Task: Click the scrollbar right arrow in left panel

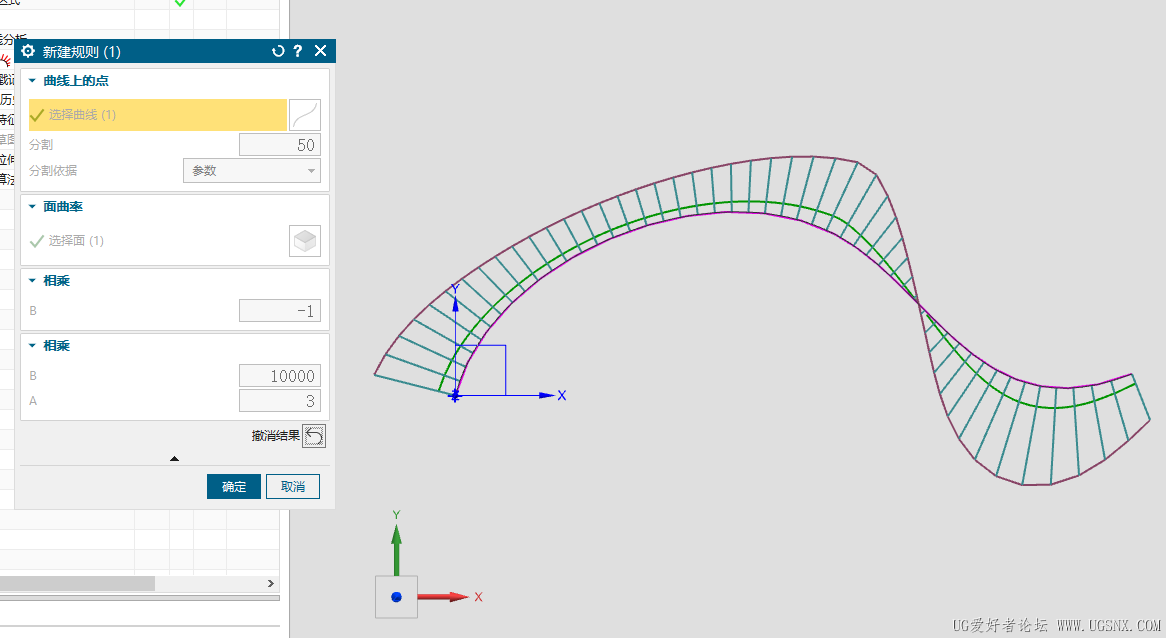Action: [271, 584]
